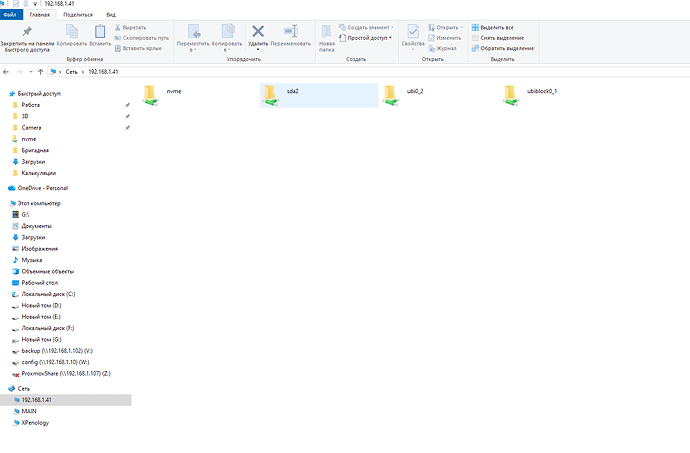This screenshot has height=453, width=690.
Task: Switch to the View (Вид) tab
Action: [111, 15]
